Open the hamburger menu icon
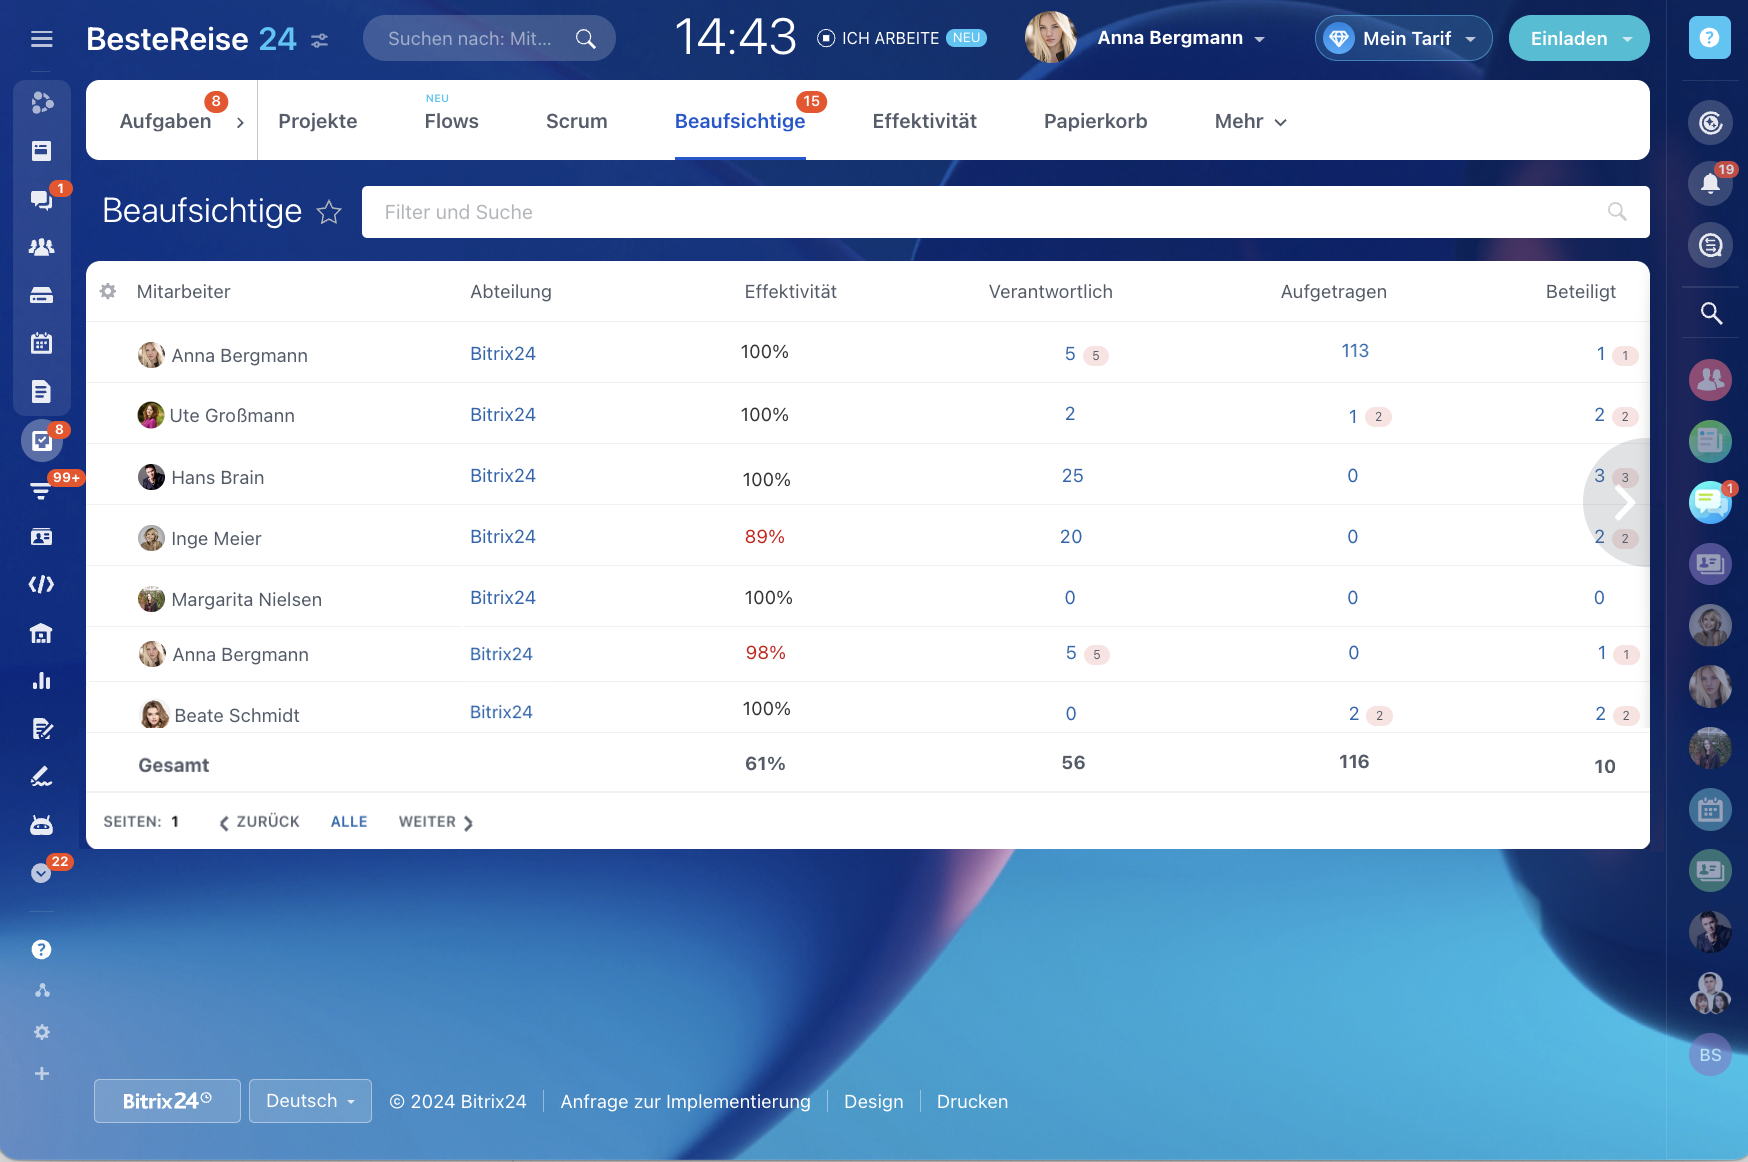 (41, 39)
